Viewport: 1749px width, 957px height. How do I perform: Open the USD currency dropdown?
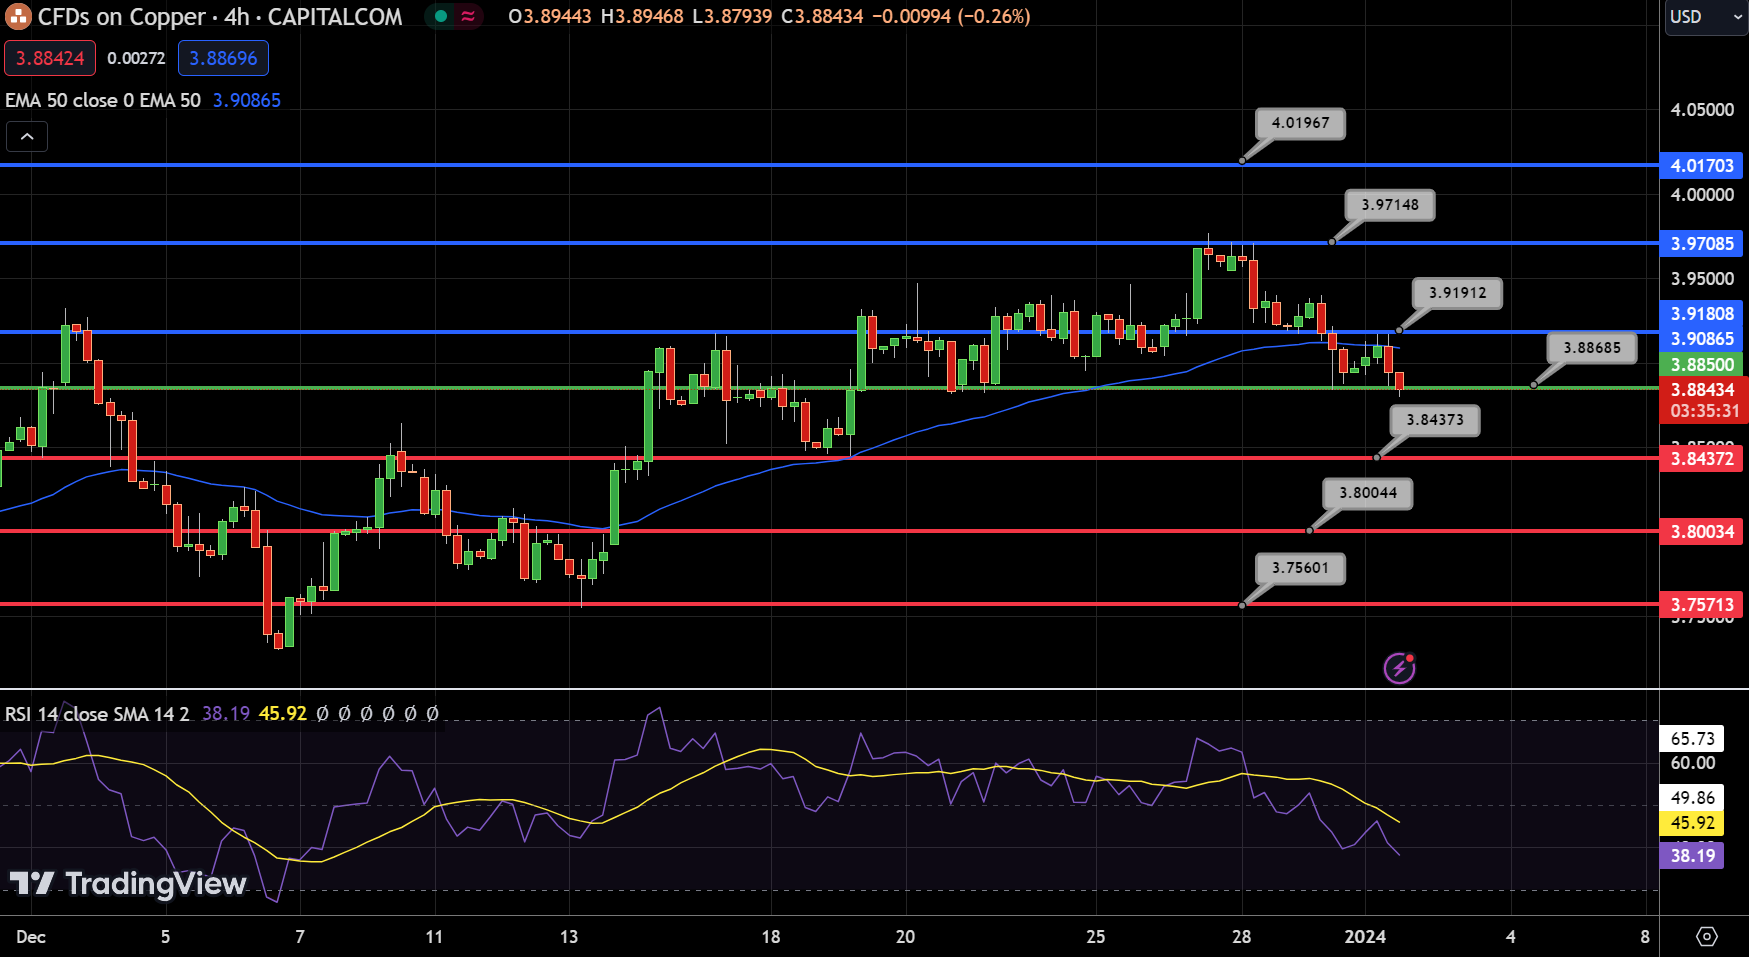1705,17
